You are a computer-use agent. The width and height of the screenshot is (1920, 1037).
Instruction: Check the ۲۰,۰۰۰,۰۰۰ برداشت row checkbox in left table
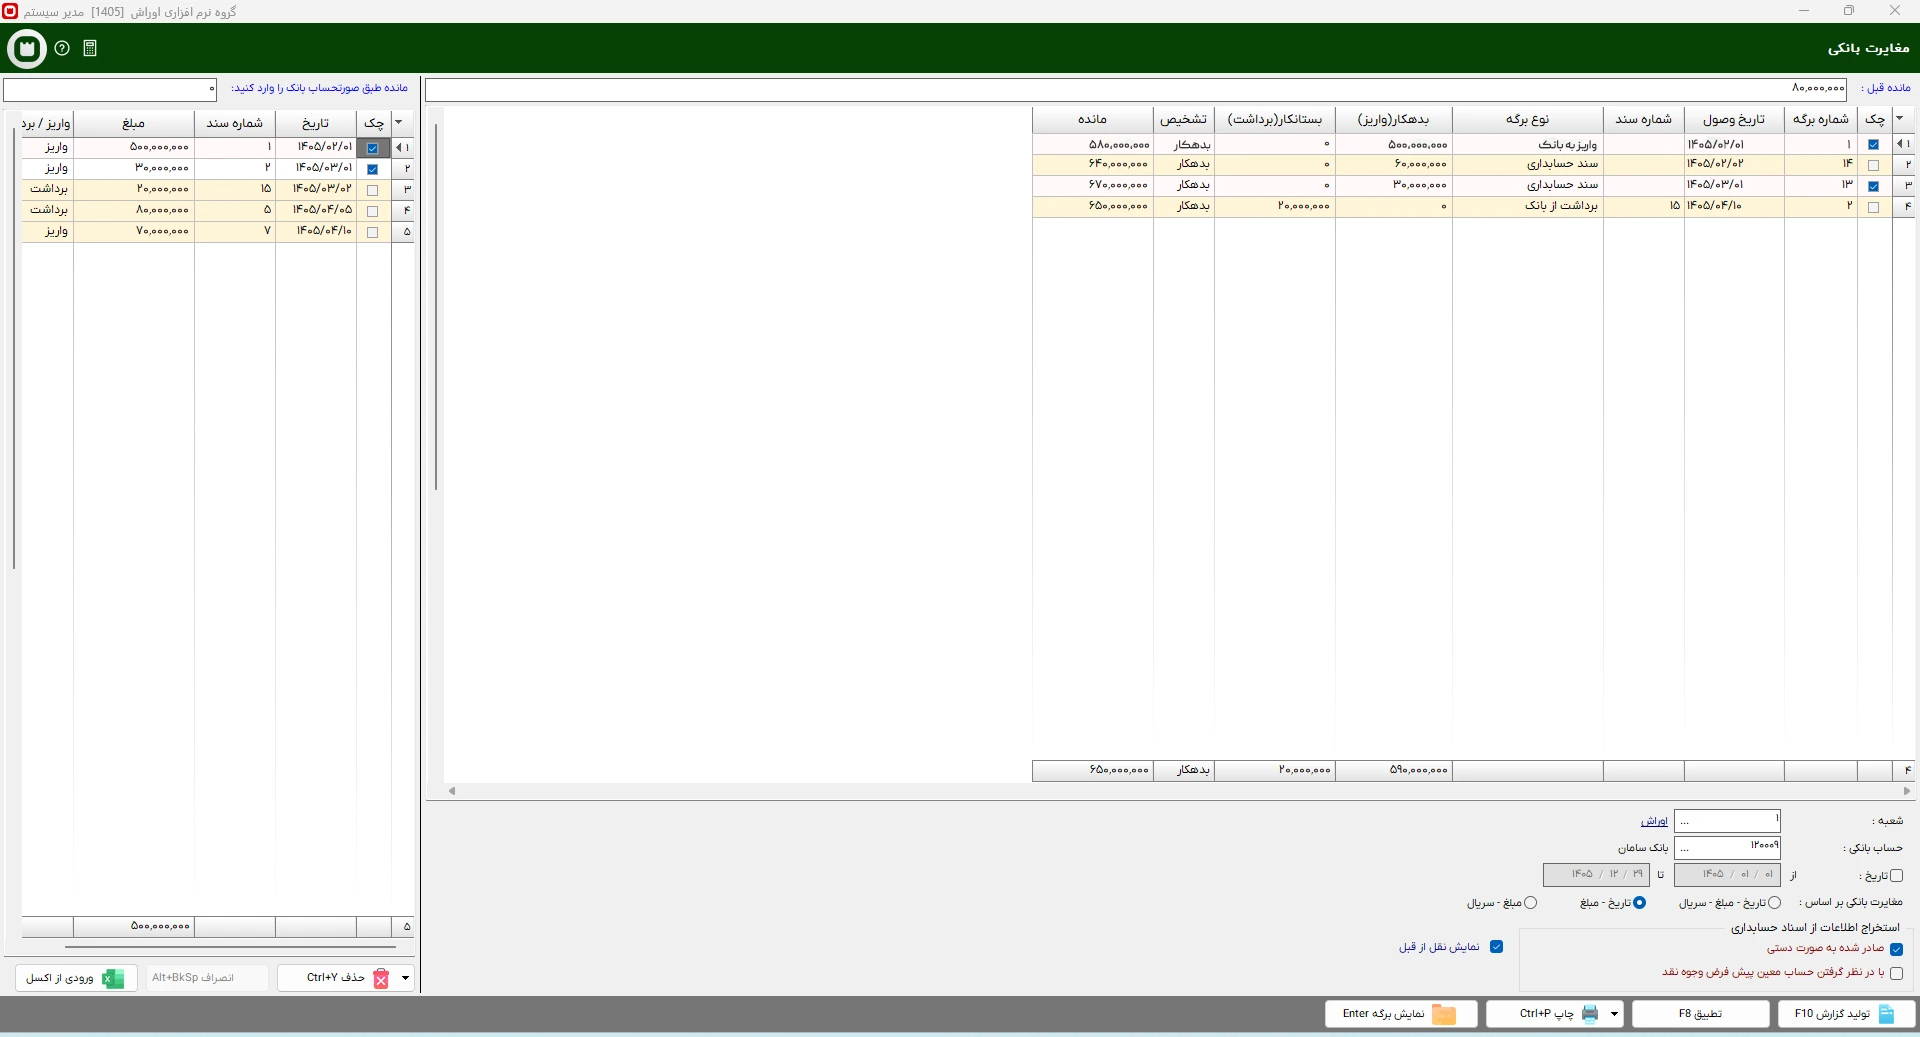373,190
